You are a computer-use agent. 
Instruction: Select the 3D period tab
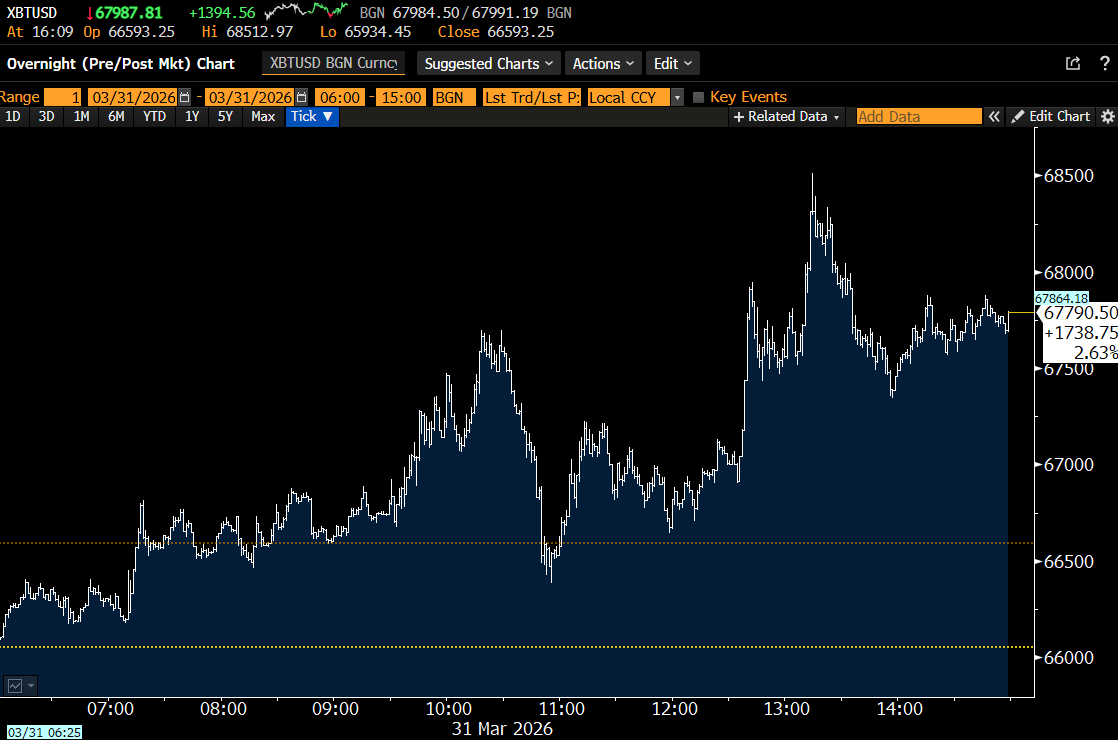(x=46, y=117)
